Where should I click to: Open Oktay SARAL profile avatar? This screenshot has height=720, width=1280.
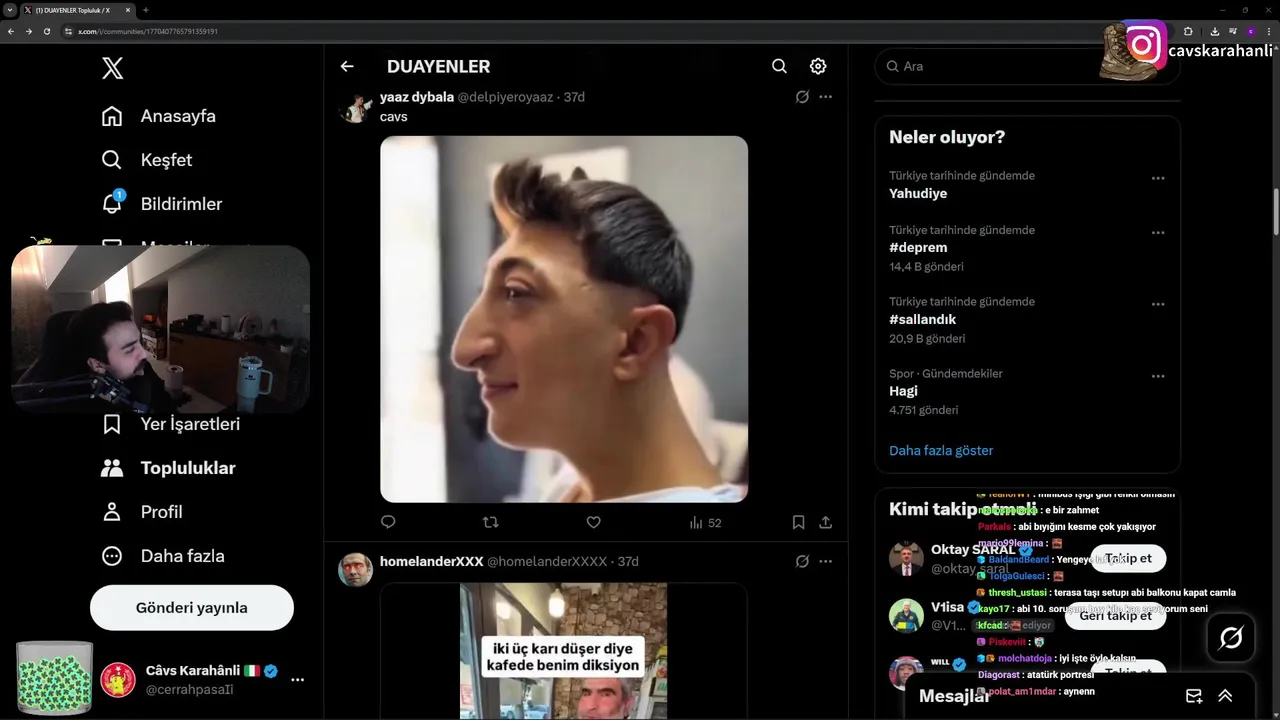click(906, 558)
